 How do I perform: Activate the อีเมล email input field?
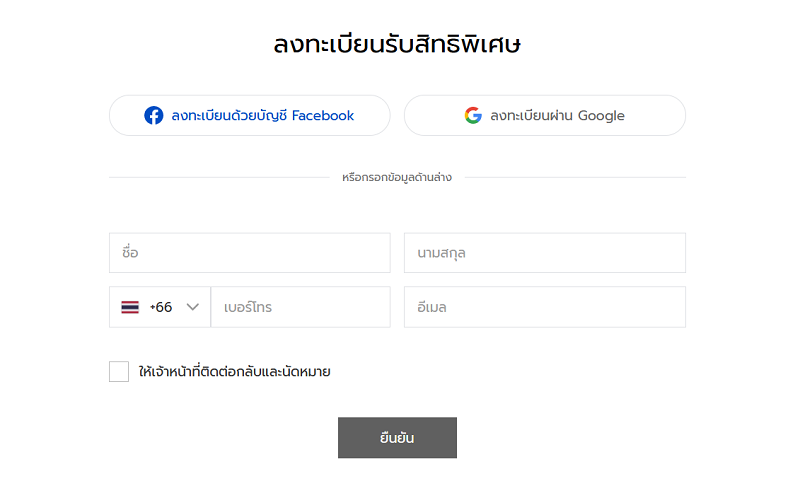(x=545, y=307)
